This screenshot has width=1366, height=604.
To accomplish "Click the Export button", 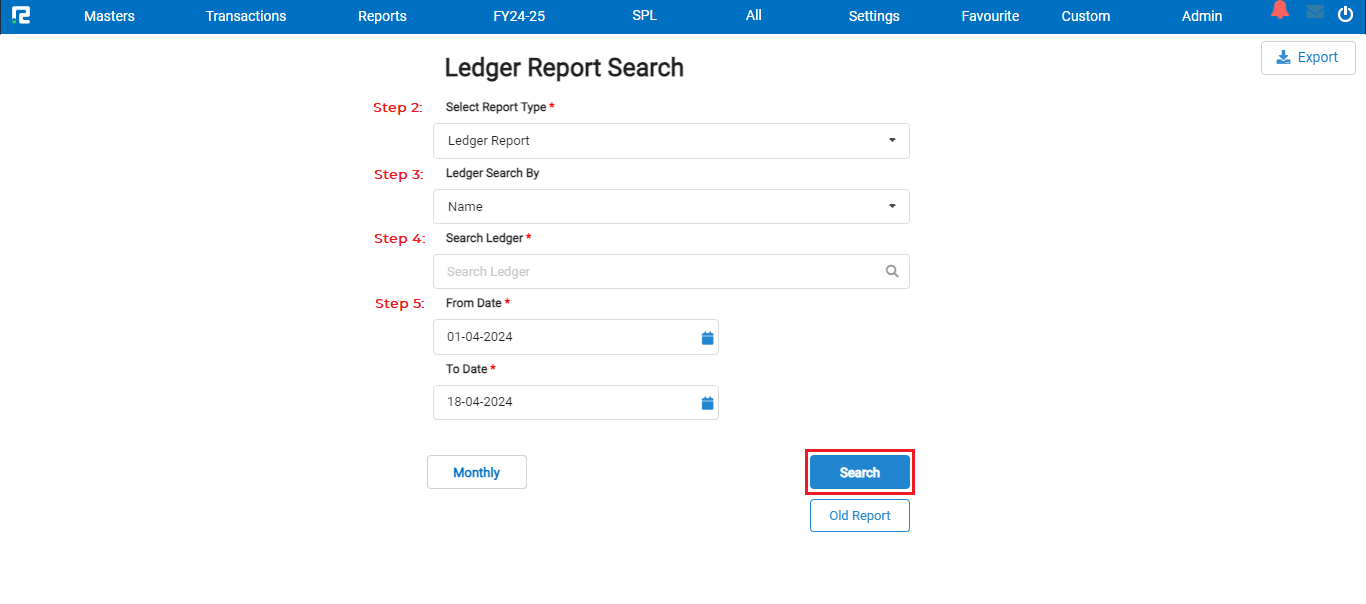I will (1308, 57).
